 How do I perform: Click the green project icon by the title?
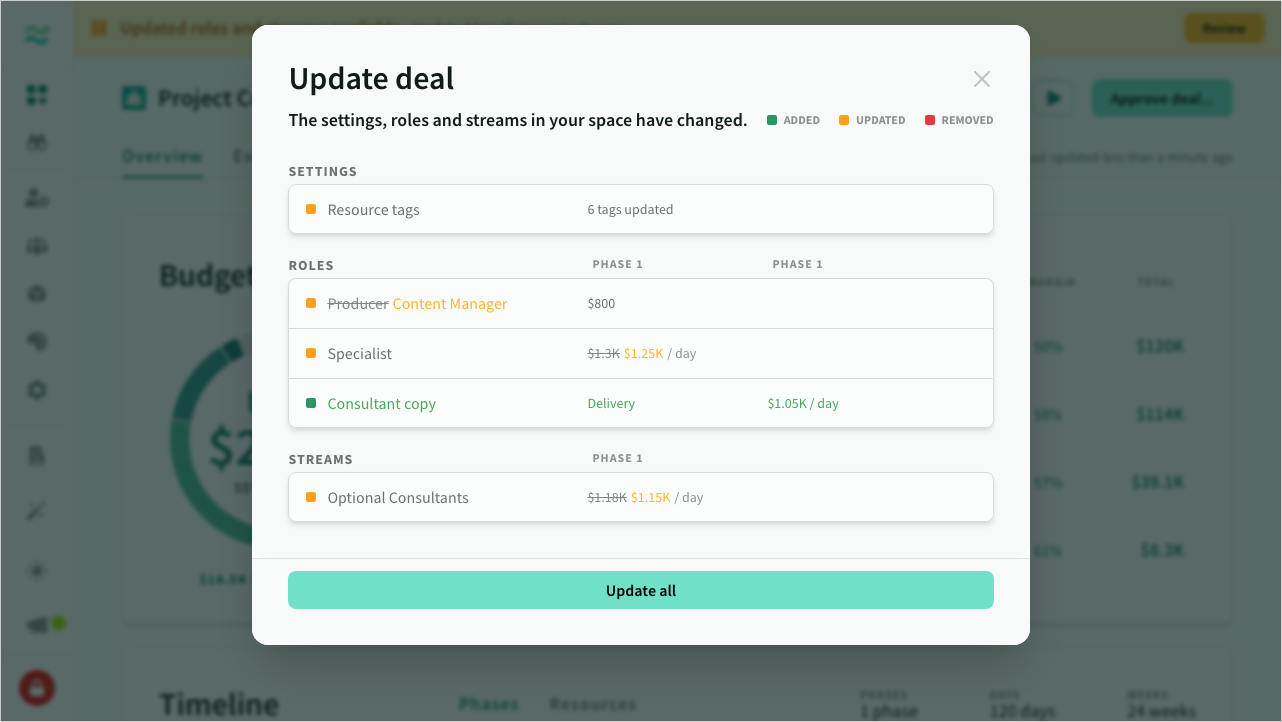134,98
